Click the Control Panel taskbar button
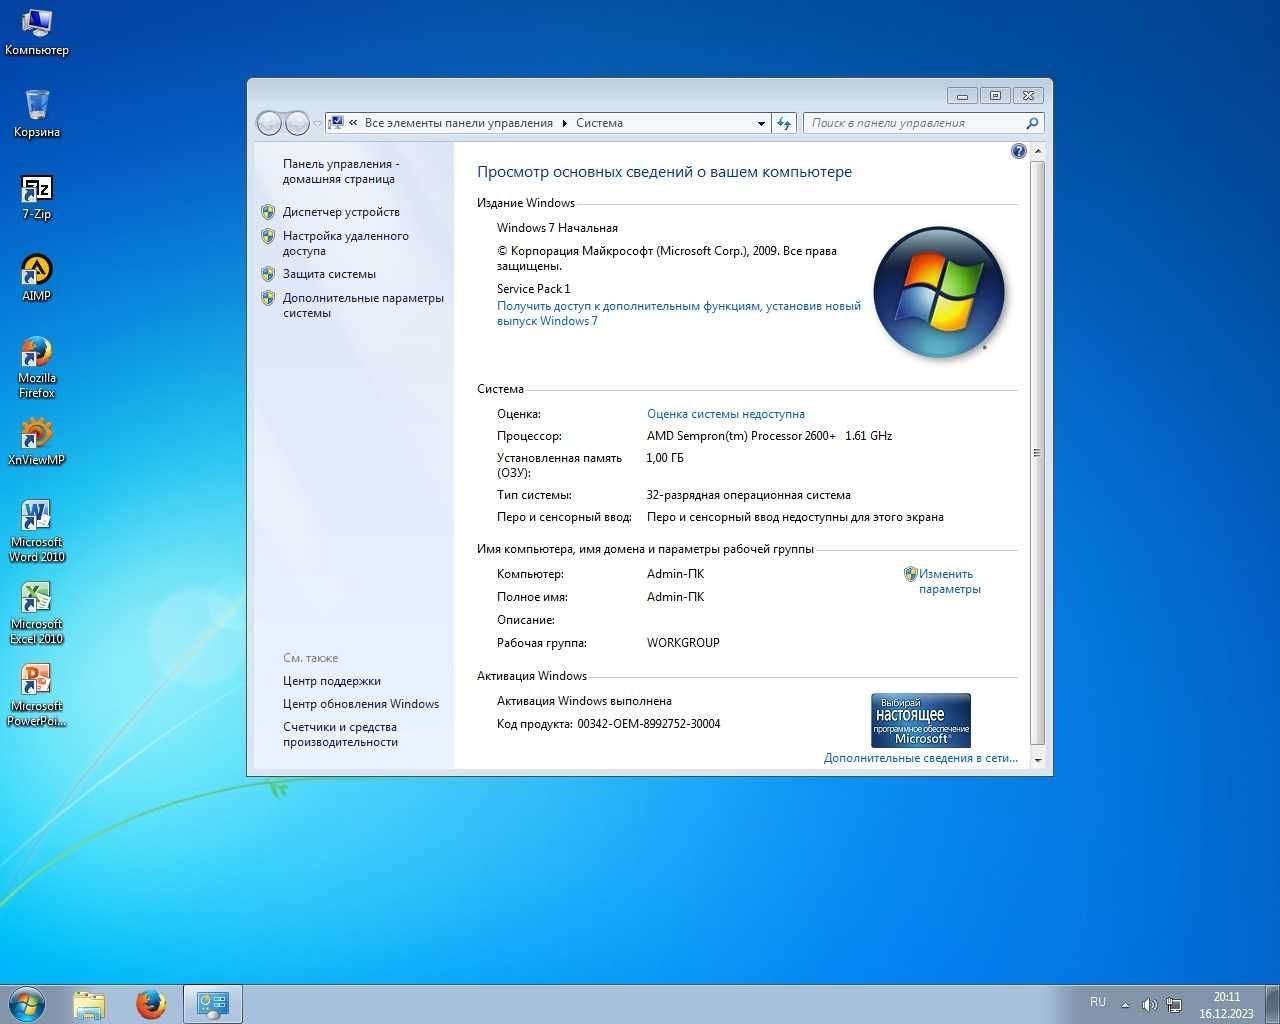 (213, 1004)
